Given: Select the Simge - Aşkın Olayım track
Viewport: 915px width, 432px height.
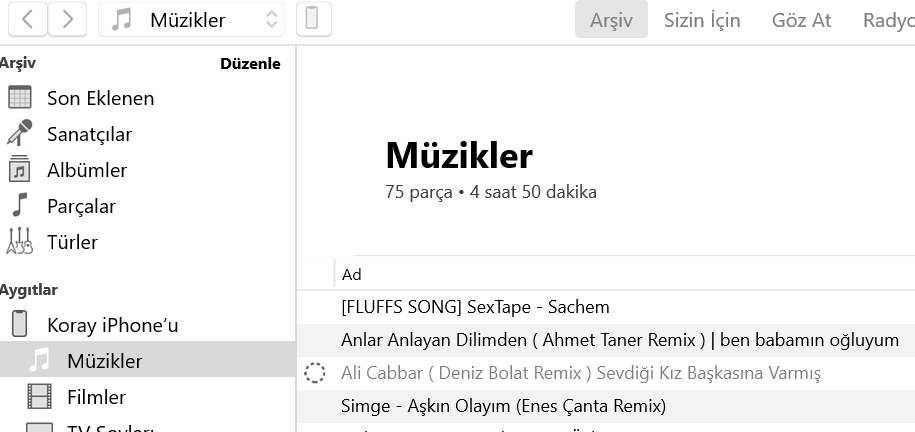Looking at the screenshot, I should tap(503, 406).
